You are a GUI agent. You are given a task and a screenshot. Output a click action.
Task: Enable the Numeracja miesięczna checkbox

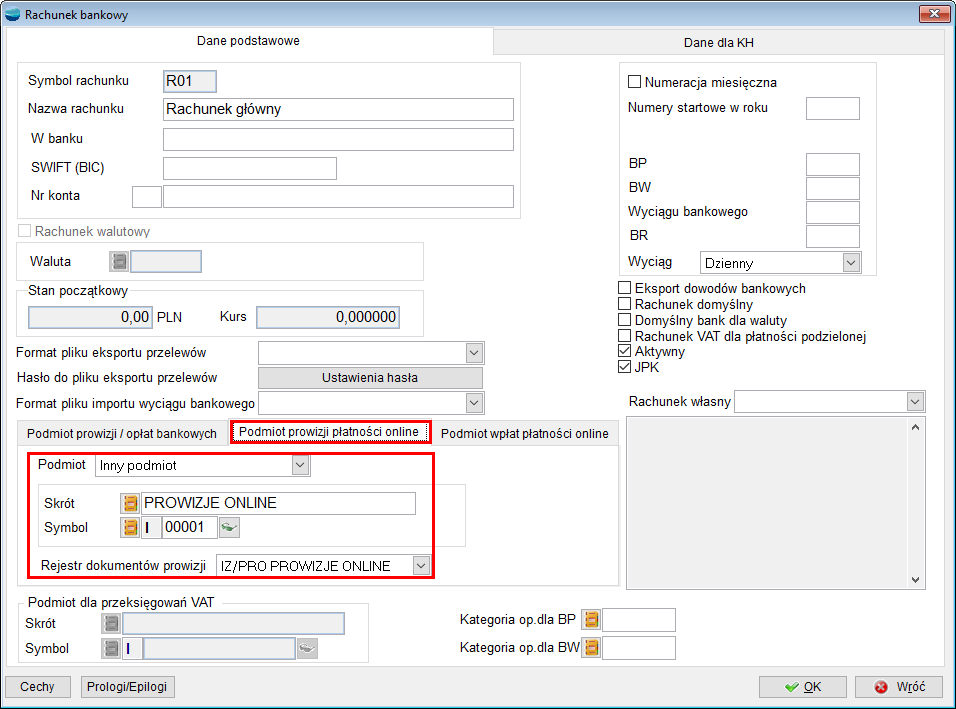[634, 82]
